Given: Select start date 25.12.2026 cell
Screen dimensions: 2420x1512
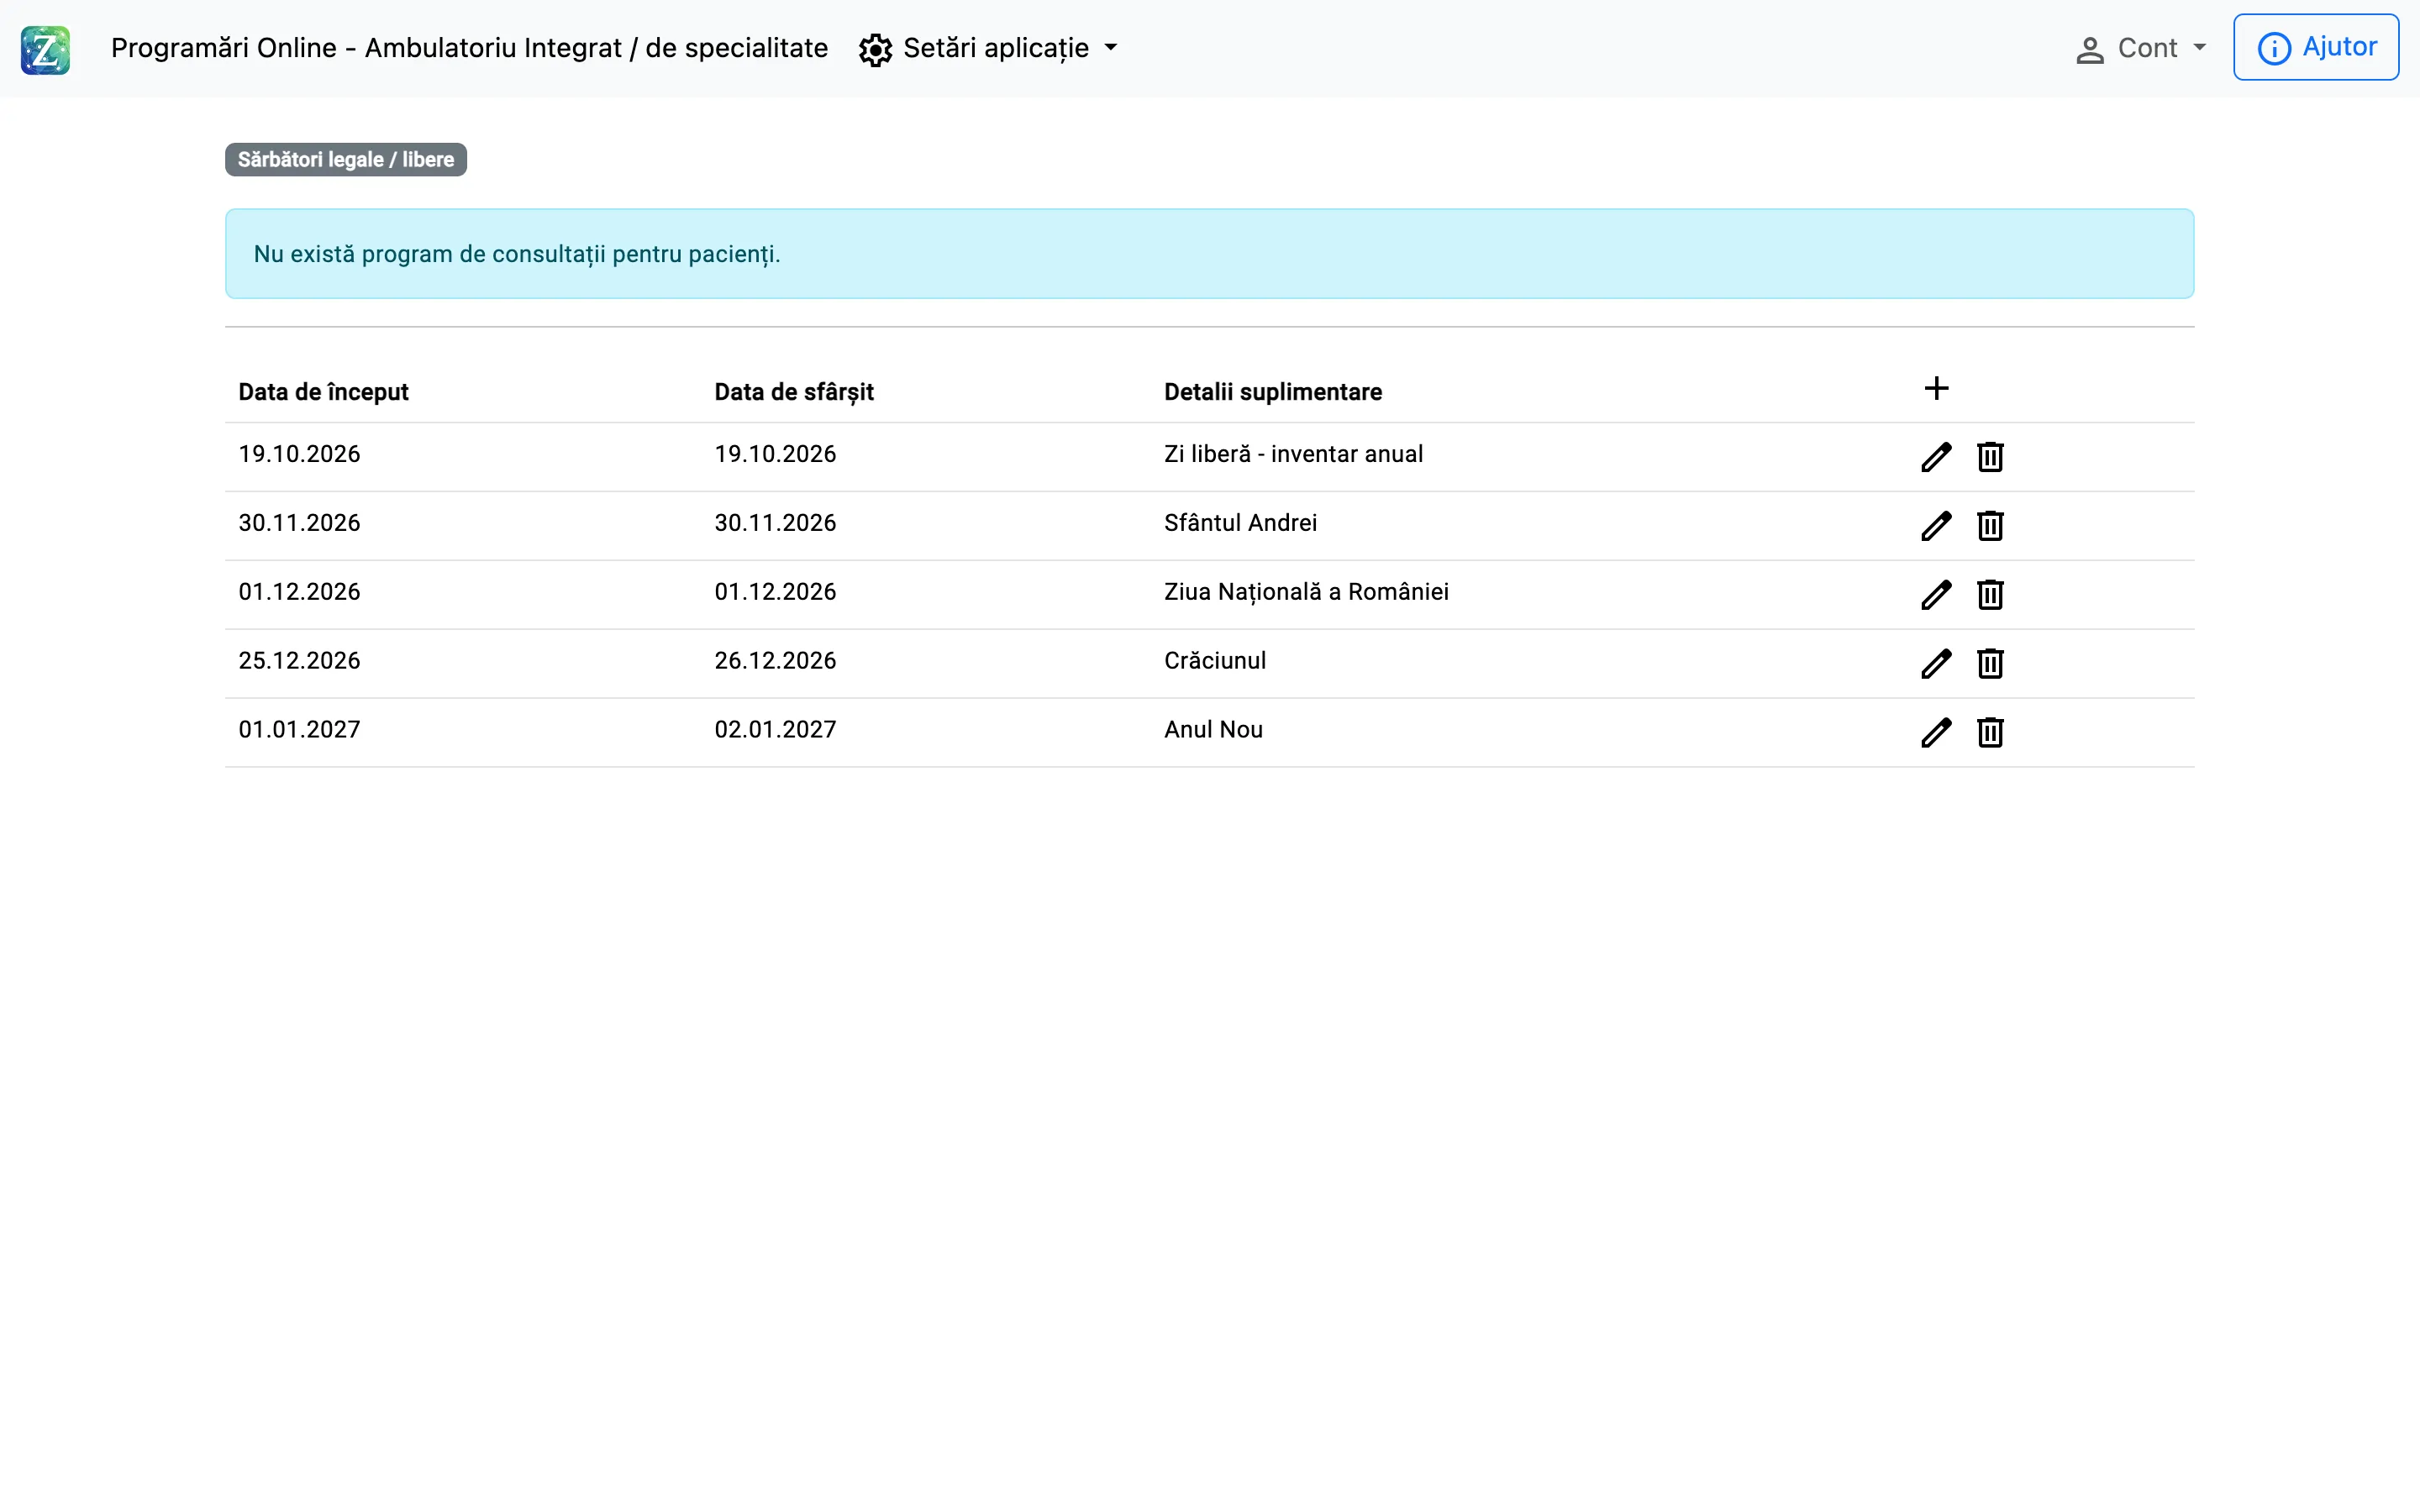Looking at the screenshot, I should point(299,661).
